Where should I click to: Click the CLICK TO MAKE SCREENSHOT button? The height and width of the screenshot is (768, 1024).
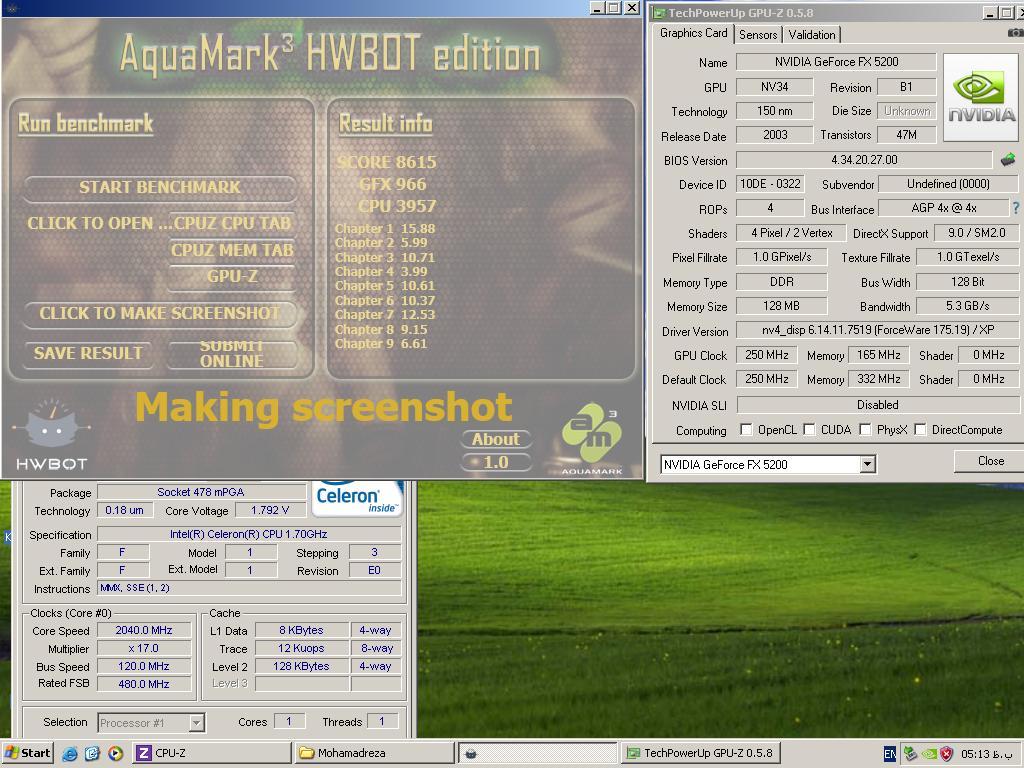coord(160,313)
